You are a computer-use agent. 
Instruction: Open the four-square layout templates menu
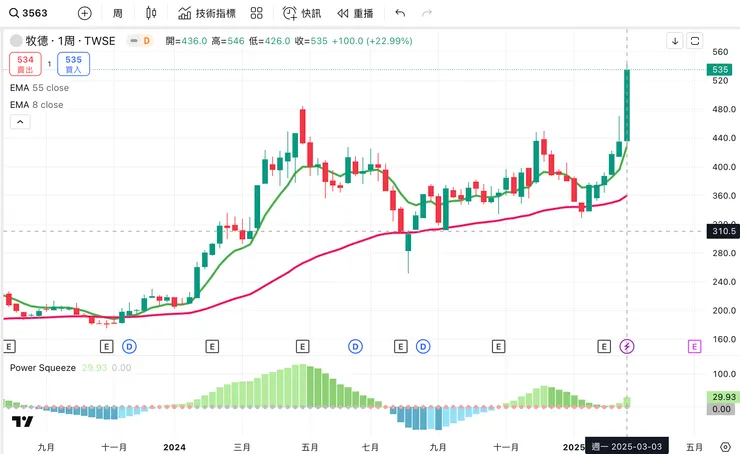tap(256, 13)
